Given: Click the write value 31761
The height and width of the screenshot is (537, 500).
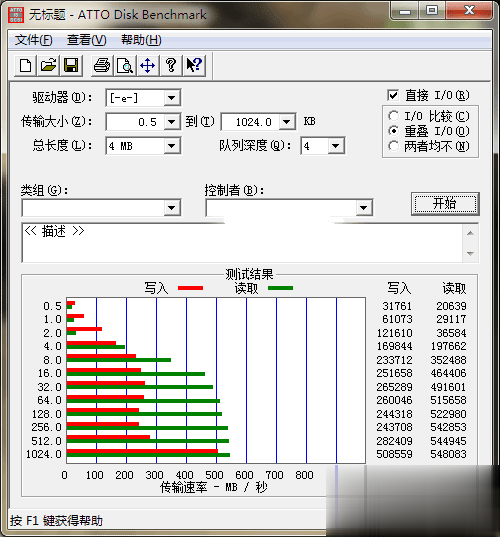Looking at the screenshot, I should [397, 306].
